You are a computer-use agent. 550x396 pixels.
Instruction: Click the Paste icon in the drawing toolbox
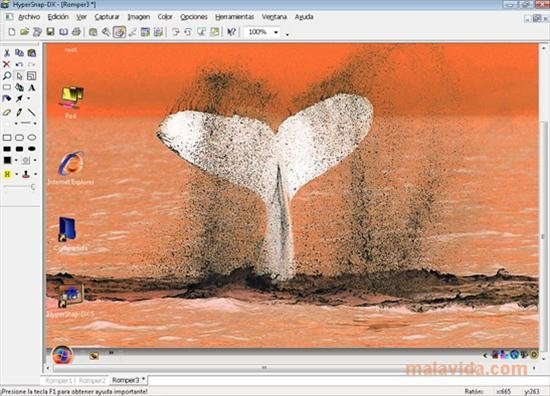pos(32,53)
